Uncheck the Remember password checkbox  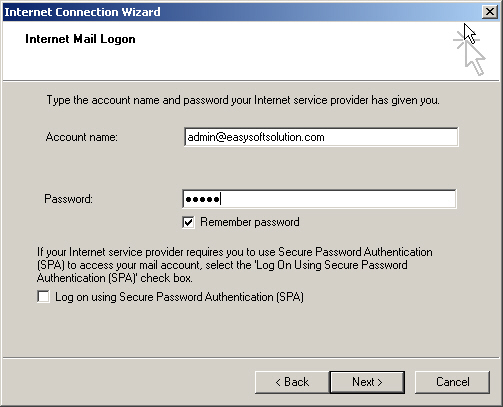188,222
